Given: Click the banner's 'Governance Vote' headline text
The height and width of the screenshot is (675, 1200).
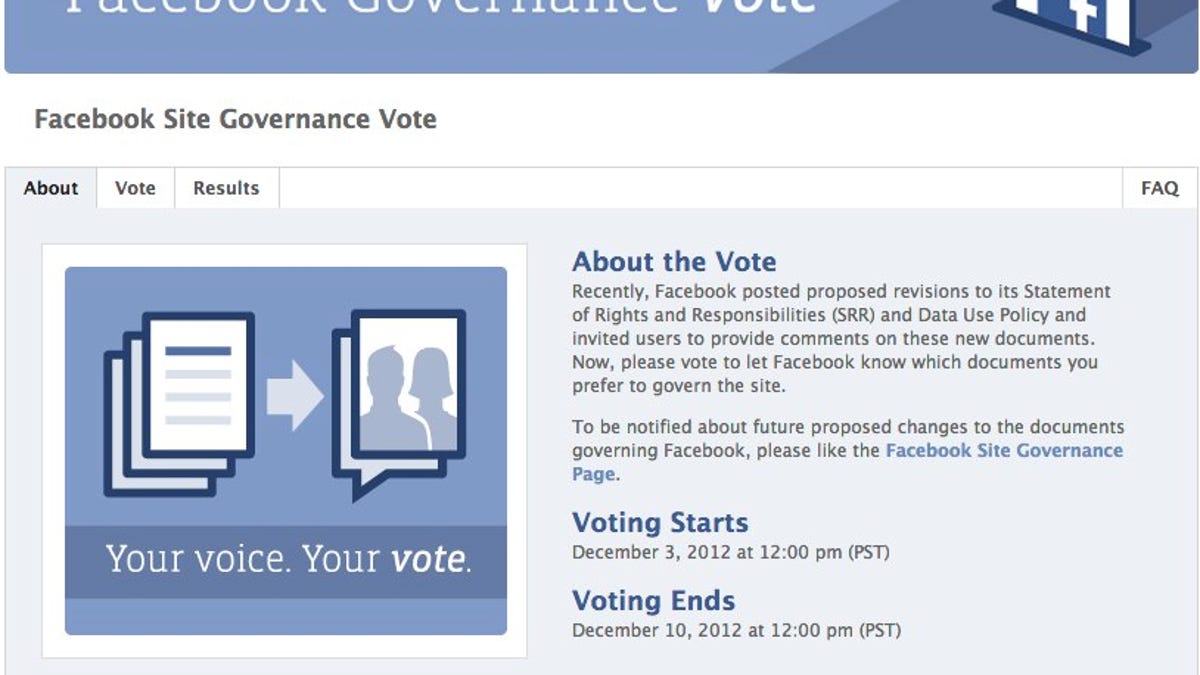Looking at the screenshot, I should (x=440, y=12).
